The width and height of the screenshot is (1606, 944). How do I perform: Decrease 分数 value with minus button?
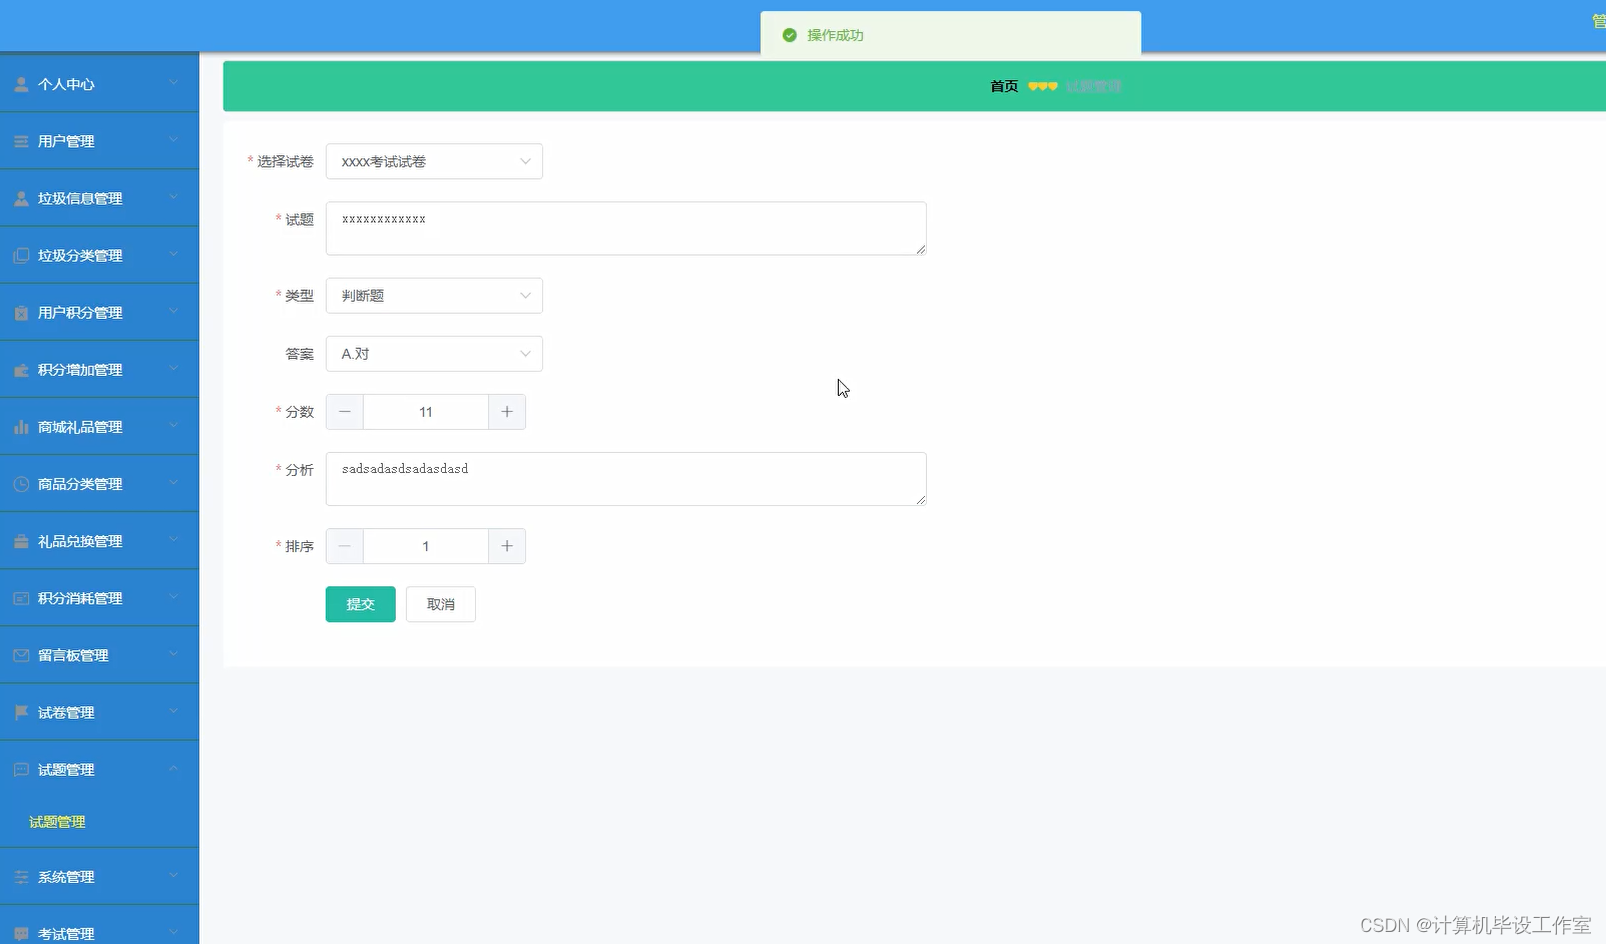pyautogui.click(x=345, y=412)
